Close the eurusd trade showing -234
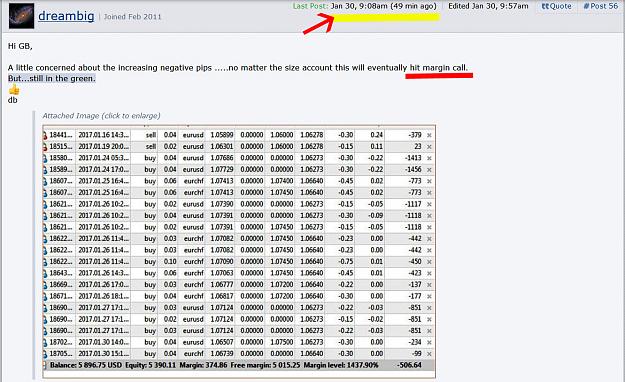 click(429, 343)
